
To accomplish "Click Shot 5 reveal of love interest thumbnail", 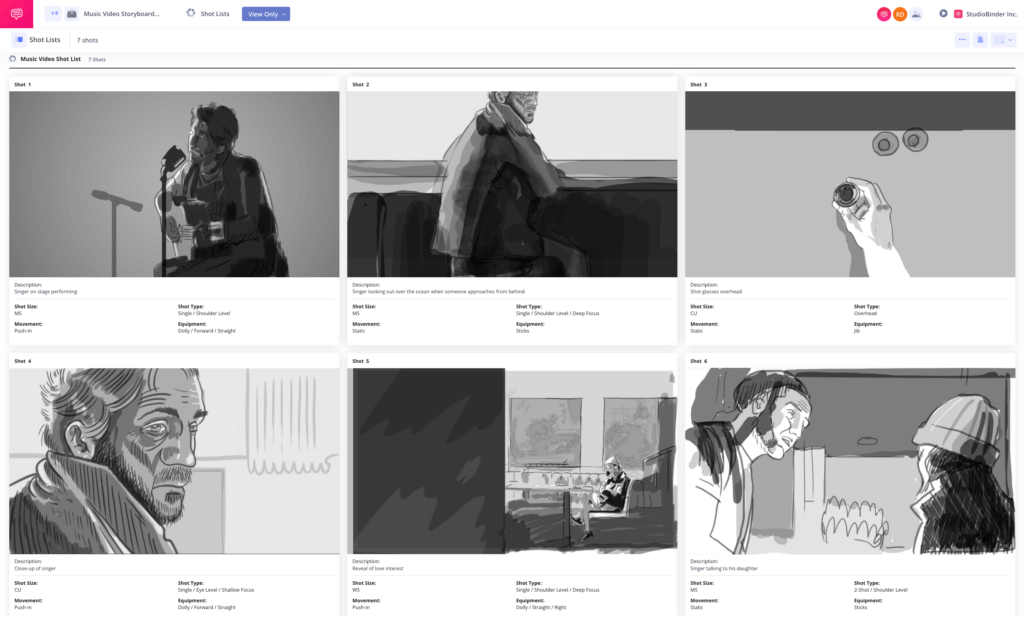I will pyautogui.click(x=511, y=459).
